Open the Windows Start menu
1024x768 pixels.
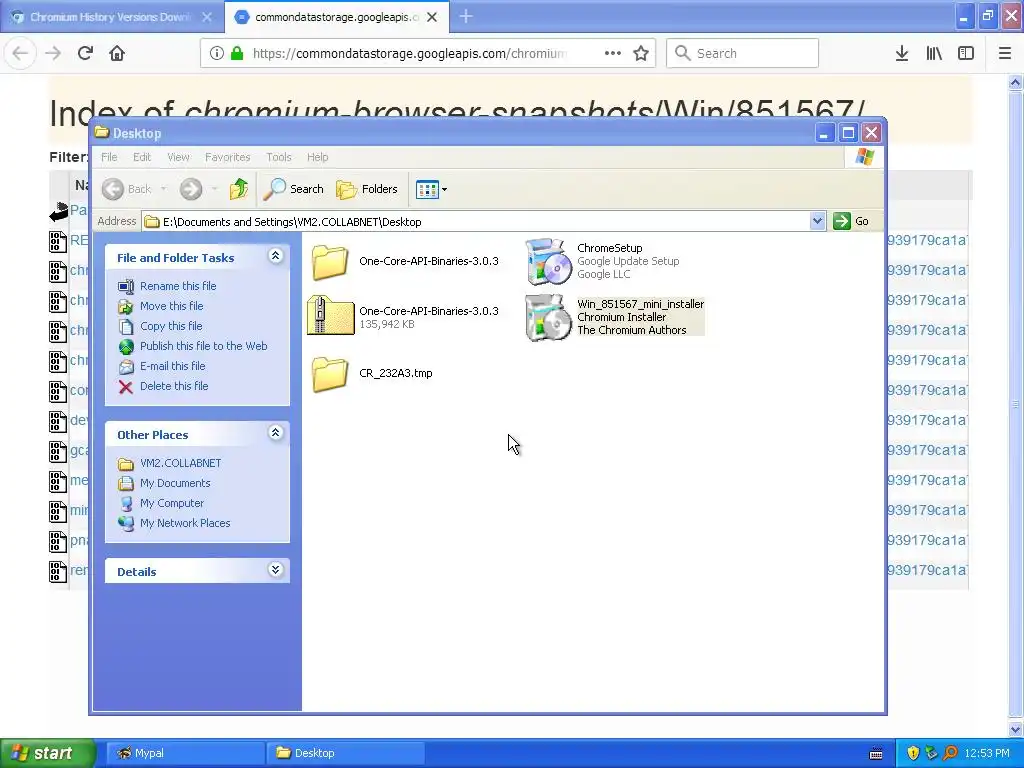pyautogui.click(x=48, y=753)
